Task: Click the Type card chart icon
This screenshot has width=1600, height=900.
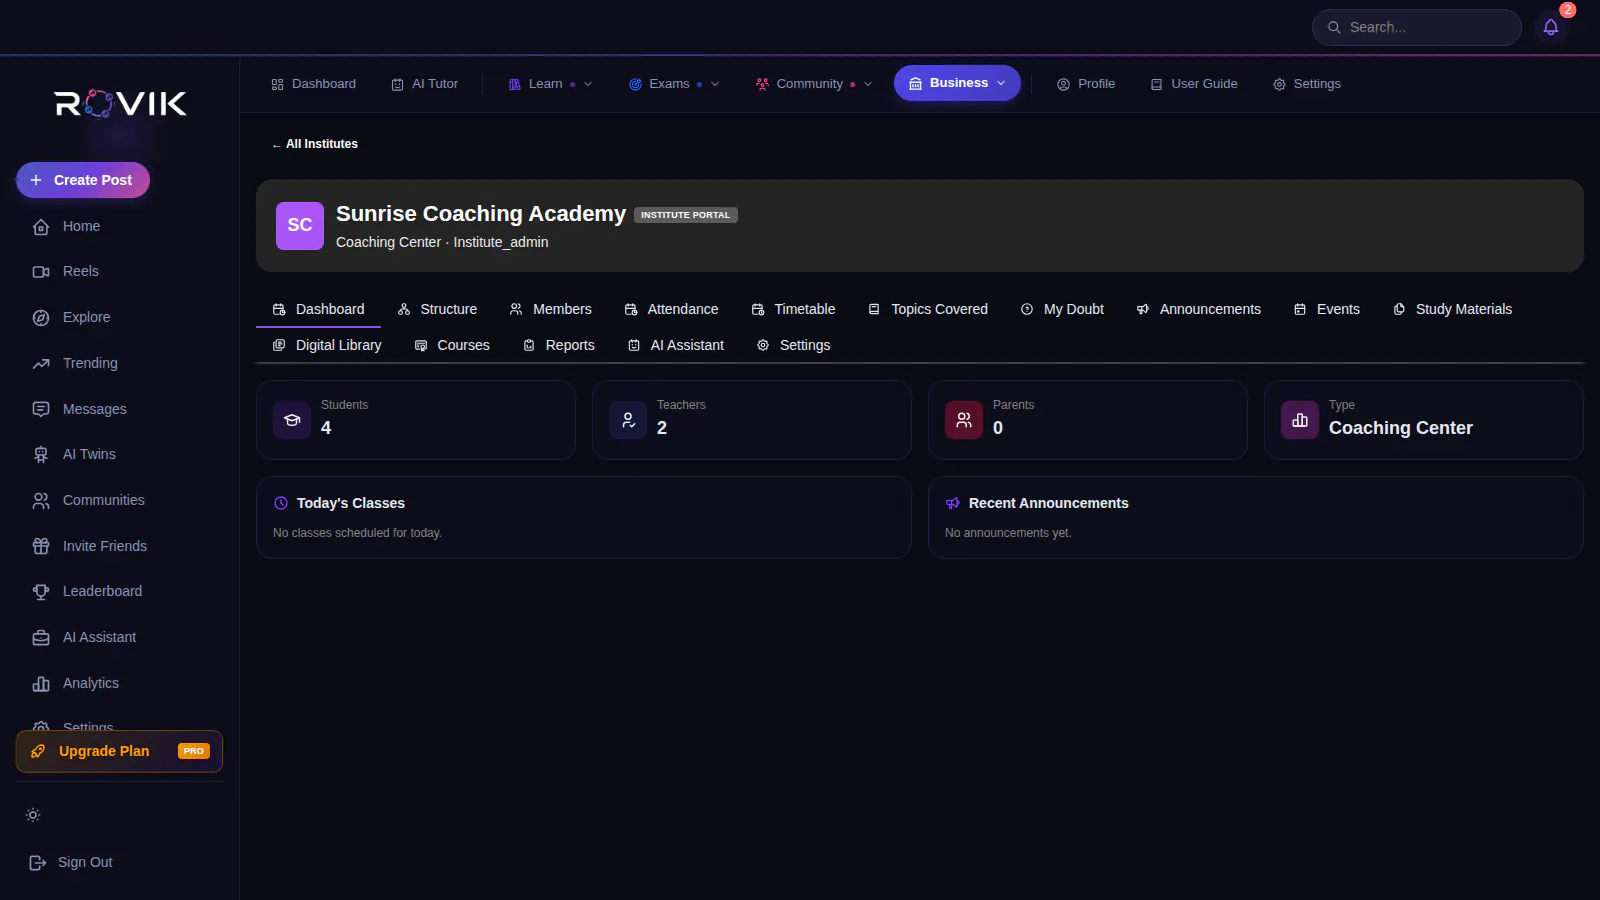Action: pos(1300,420)
